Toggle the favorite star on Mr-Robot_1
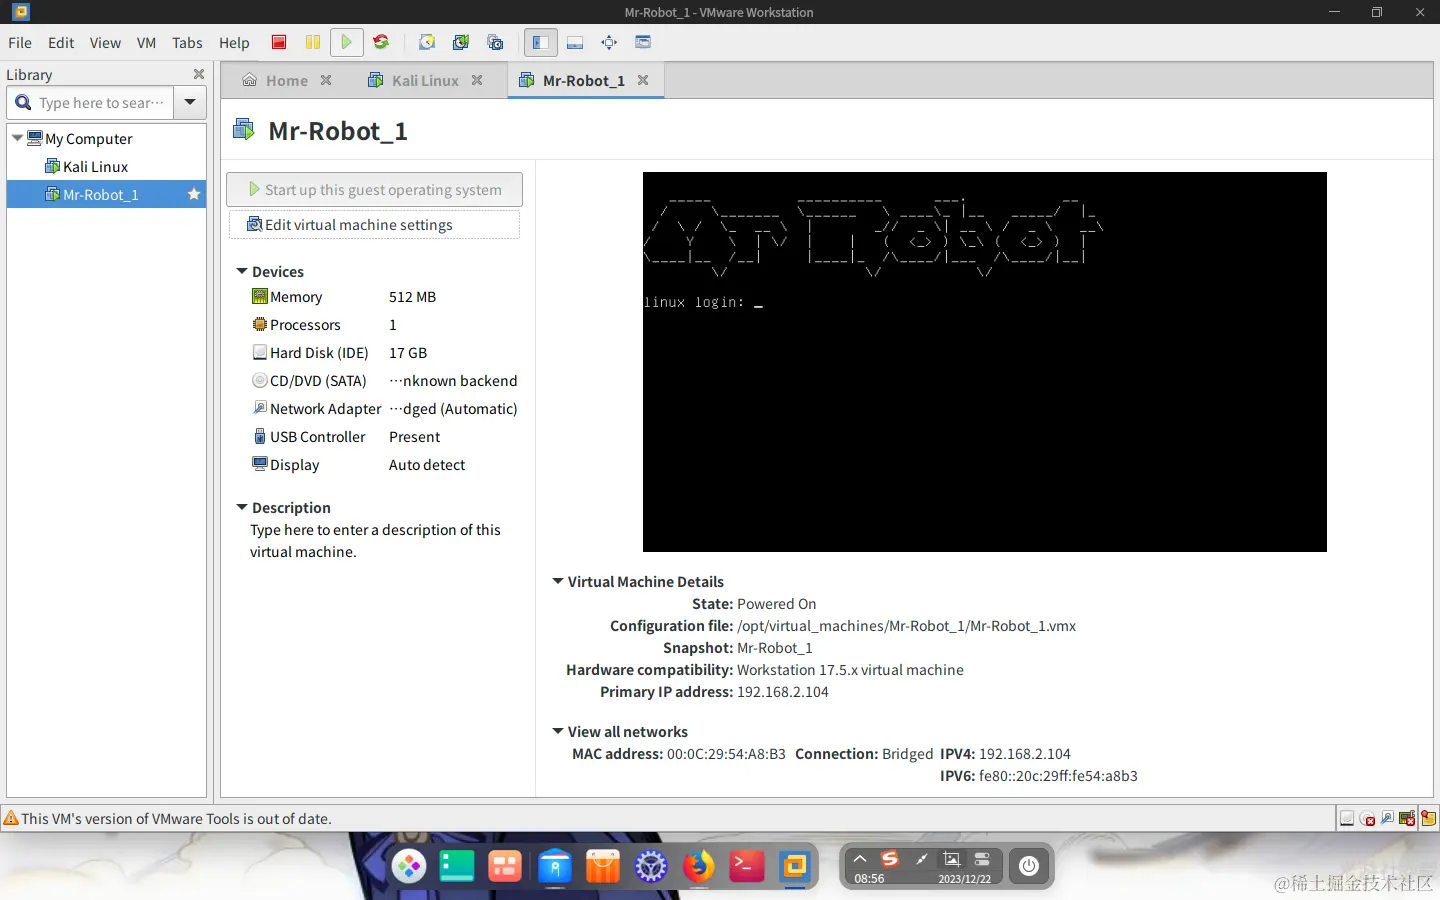Screen dimensions: 1440x900 coord(194,195)
